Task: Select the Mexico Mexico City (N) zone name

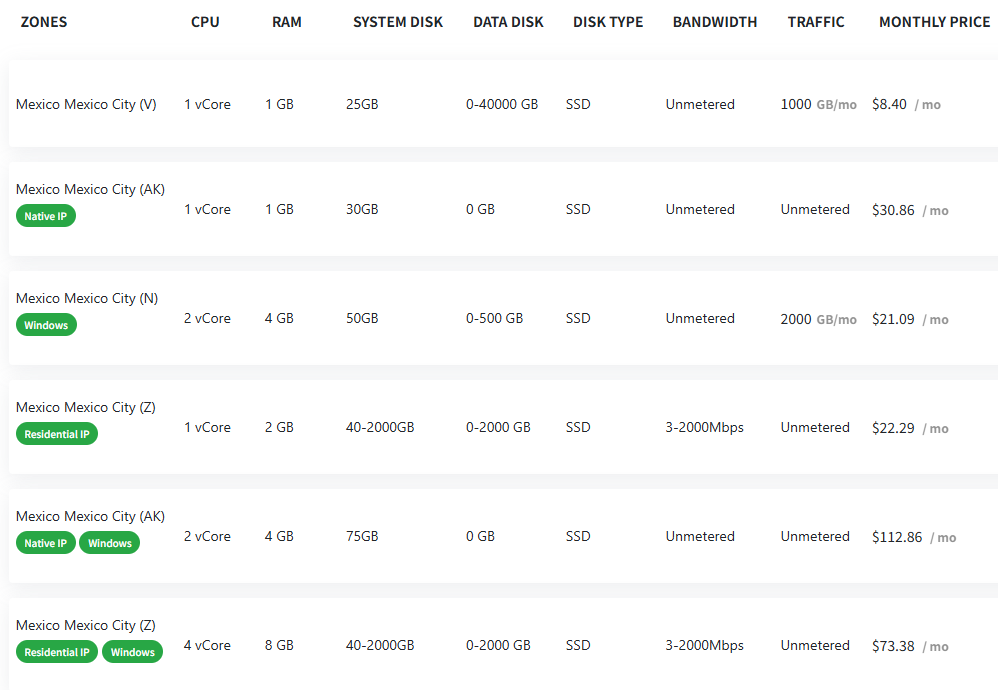Action: 87,299
